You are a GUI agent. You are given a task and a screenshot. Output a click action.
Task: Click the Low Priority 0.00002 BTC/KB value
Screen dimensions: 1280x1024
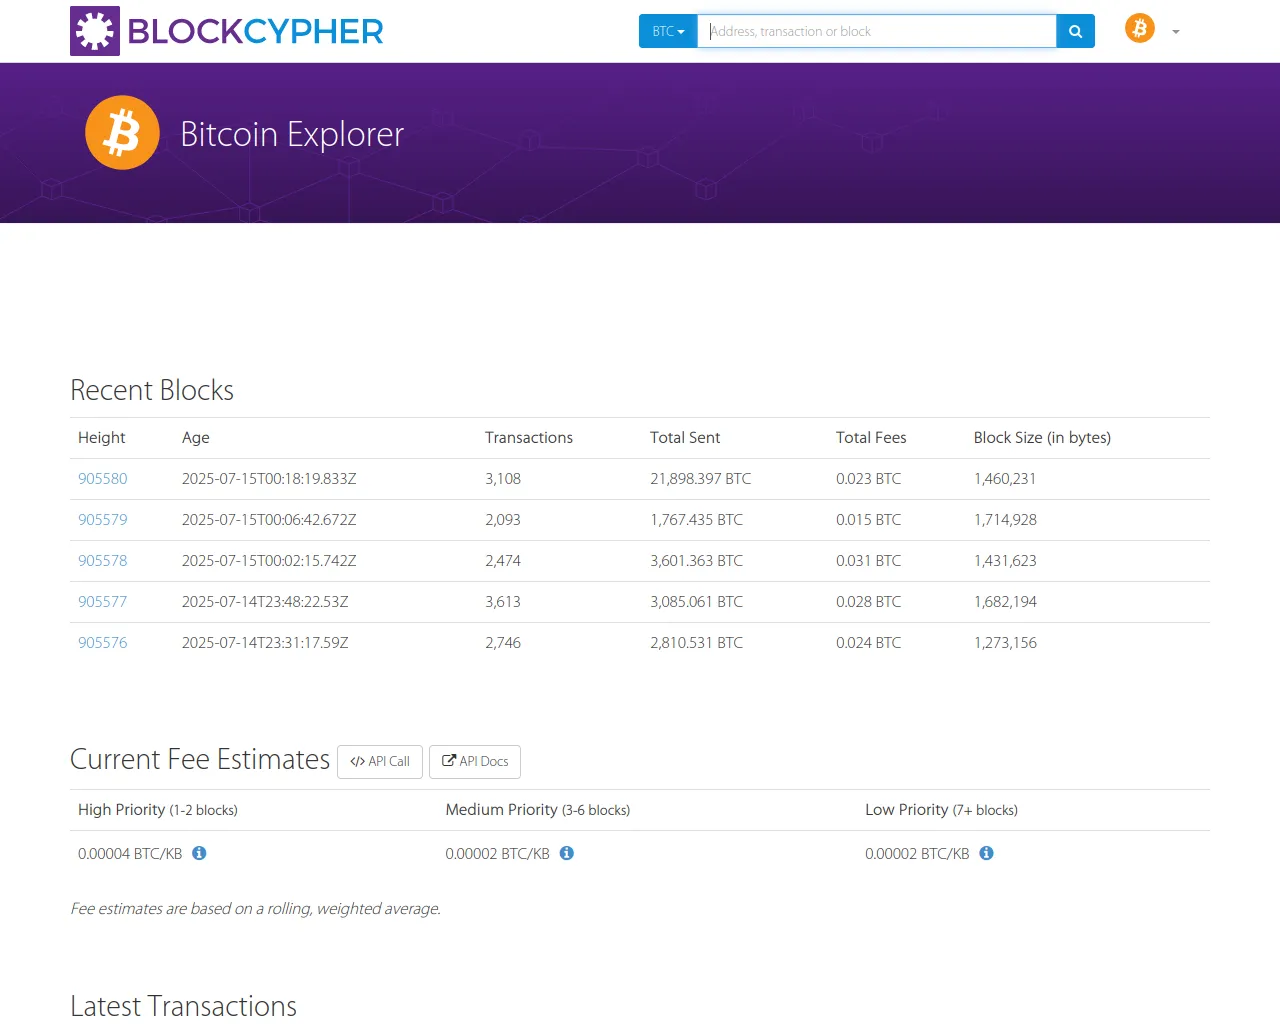click(x=917, y=854)
